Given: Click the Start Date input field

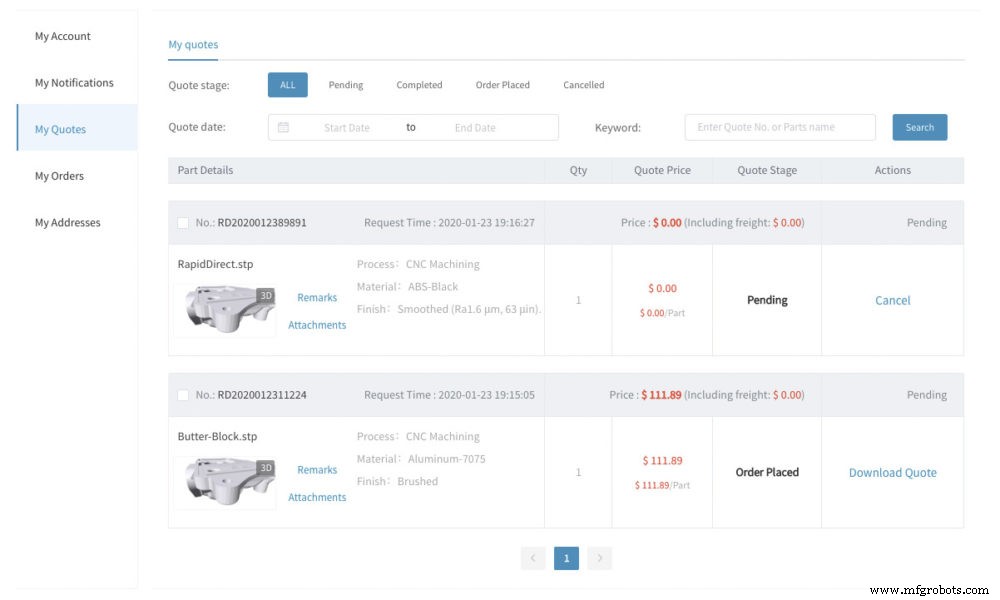Looking at the screenshot, I should click(x=345, y=127).
